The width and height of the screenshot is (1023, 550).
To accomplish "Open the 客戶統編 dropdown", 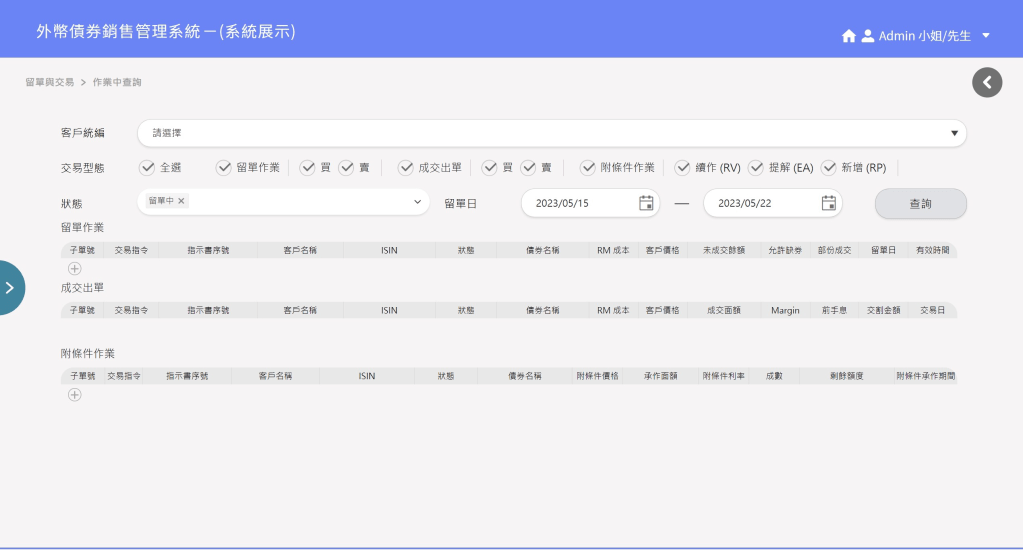I will click(551, 133).
